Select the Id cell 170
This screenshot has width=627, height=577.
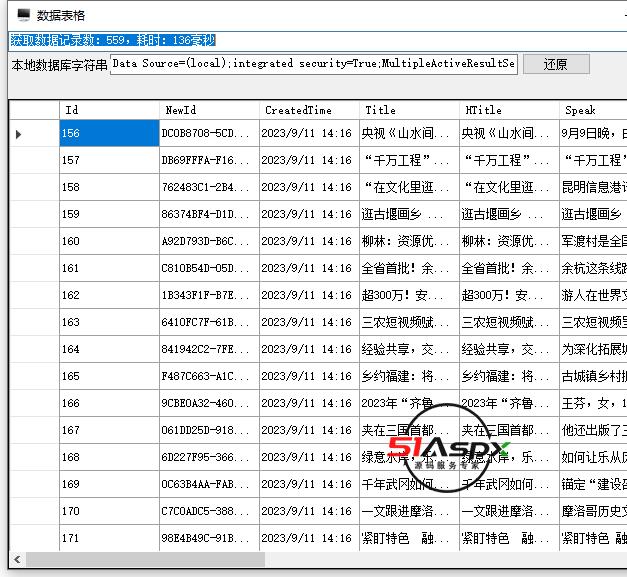[109, 511]
